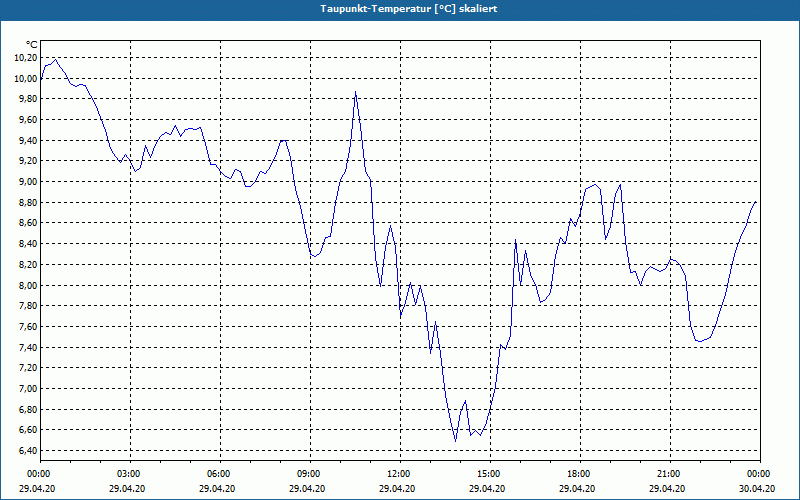This screenshot has height=500, width=800.
Task: Select the 10,00 y-axis value
Action: [26, 79]
